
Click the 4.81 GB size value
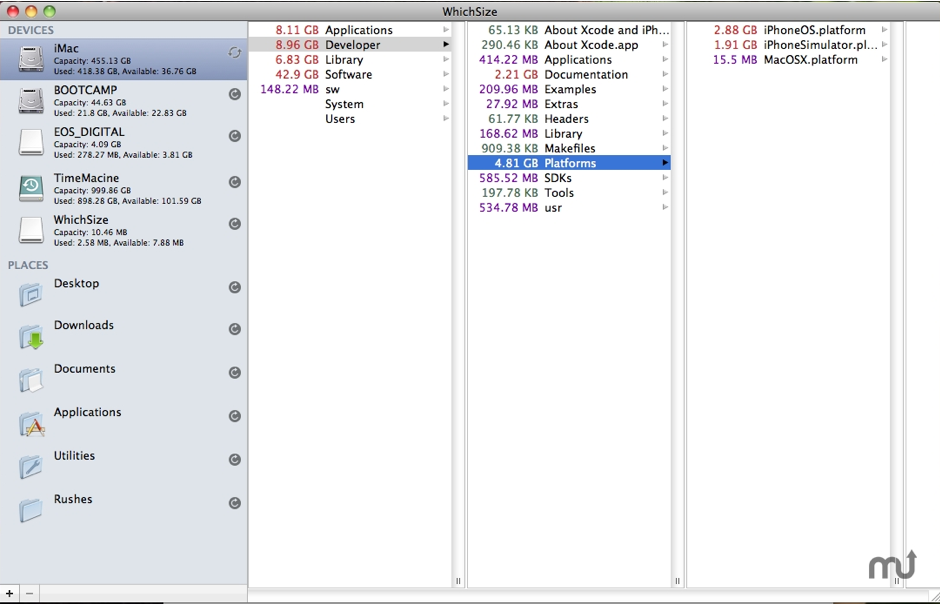tap(516, 162)
